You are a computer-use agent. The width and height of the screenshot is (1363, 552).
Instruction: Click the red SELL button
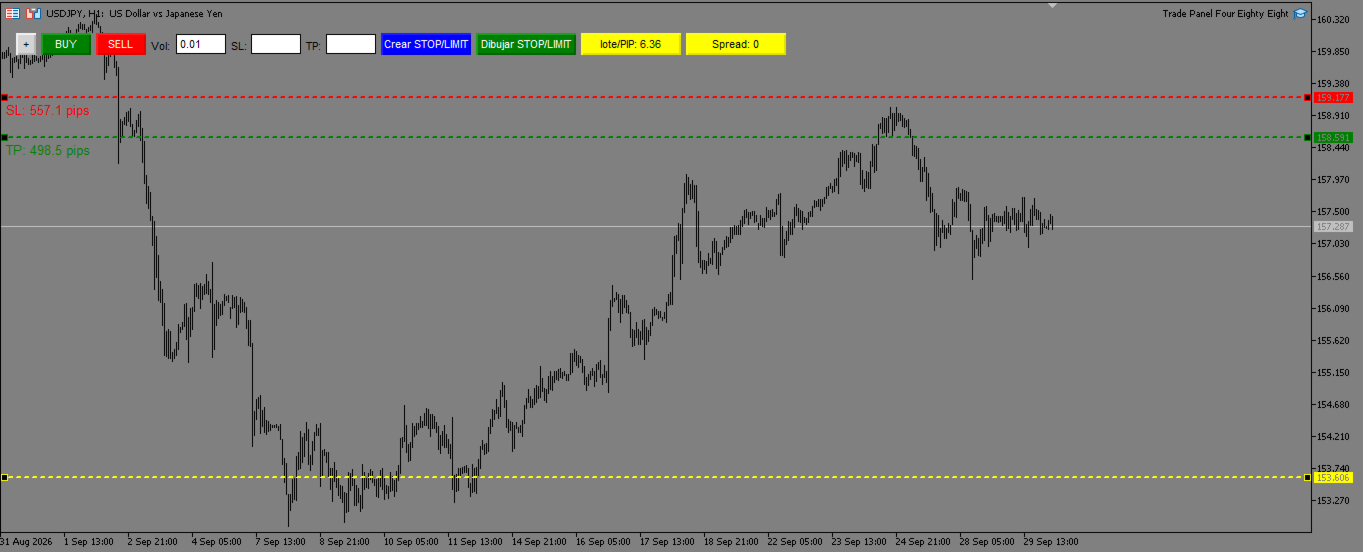click(121, 44)
